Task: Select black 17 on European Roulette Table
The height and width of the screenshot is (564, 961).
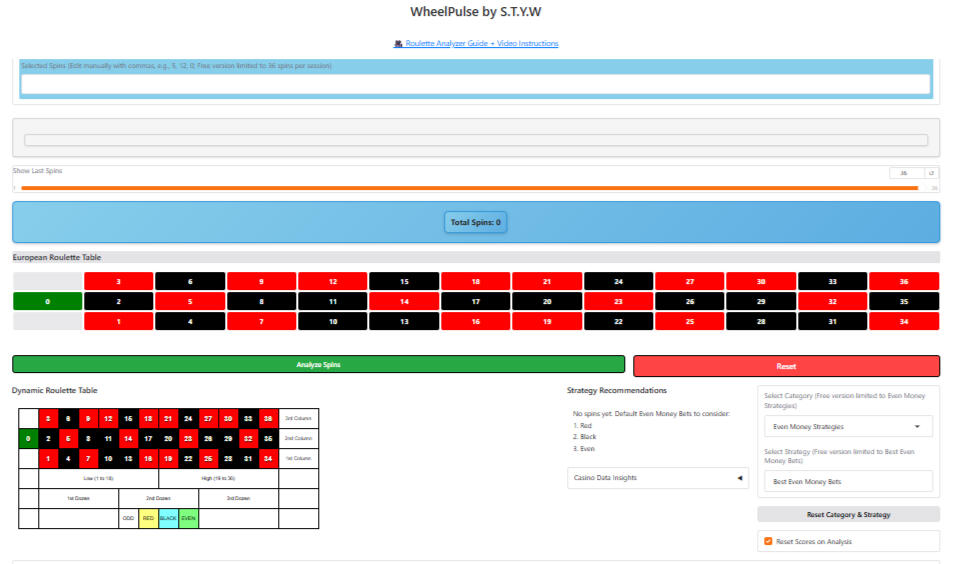Action: pyautogui.click(x=476, y=302)
